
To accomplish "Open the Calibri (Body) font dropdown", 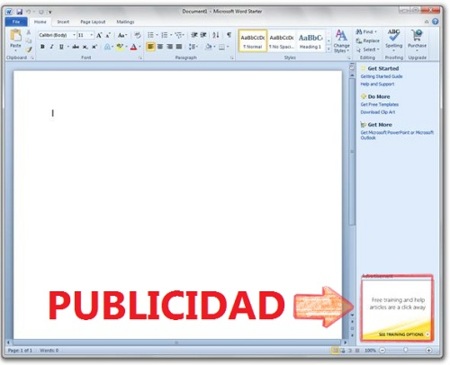I will [x=74, y=35].
